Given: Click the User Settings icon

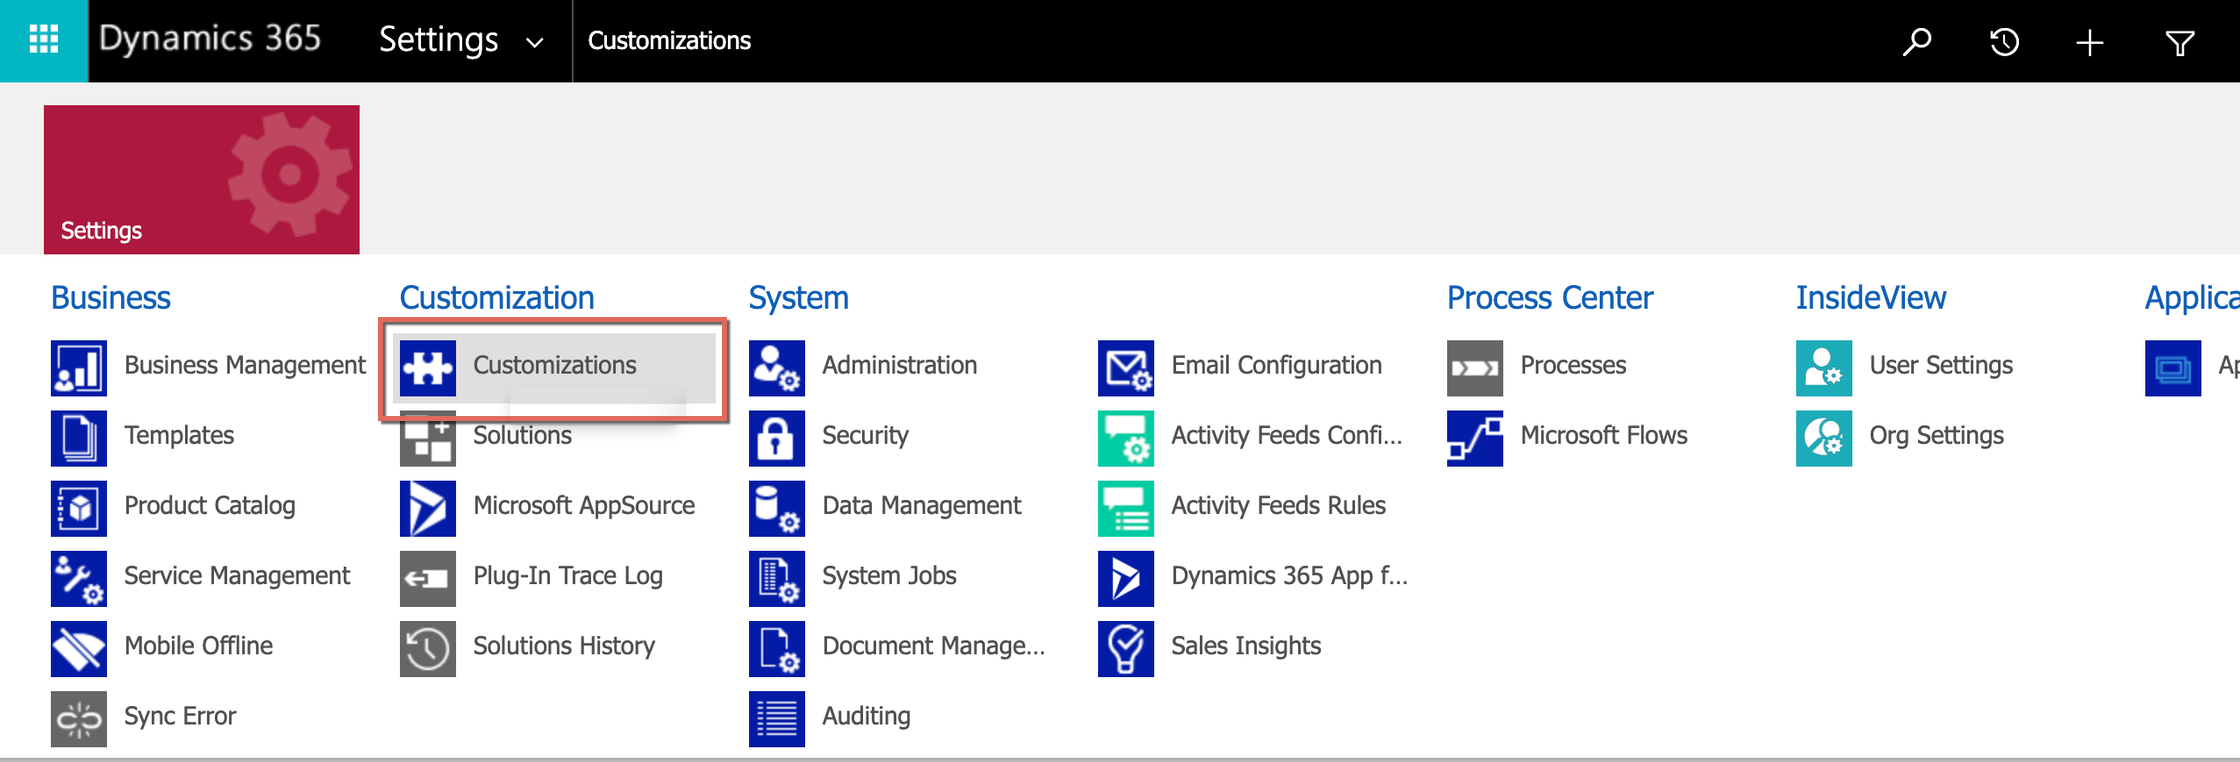Looking at the screenshot, I should [x=1824, y=368].
